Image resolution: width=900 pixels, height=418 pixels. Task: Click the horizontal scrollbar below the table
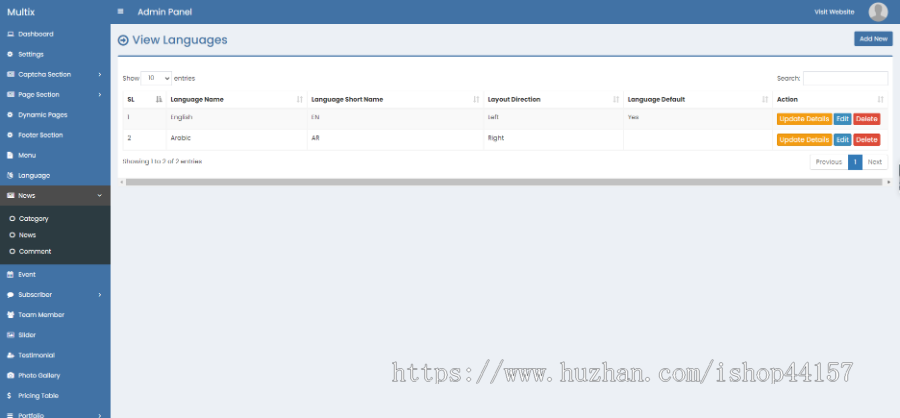(x=504, y=182)
